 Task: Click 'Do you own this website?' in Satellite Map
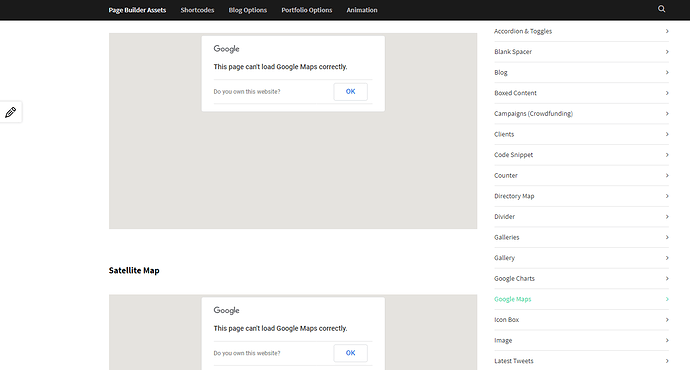(247, 353)
